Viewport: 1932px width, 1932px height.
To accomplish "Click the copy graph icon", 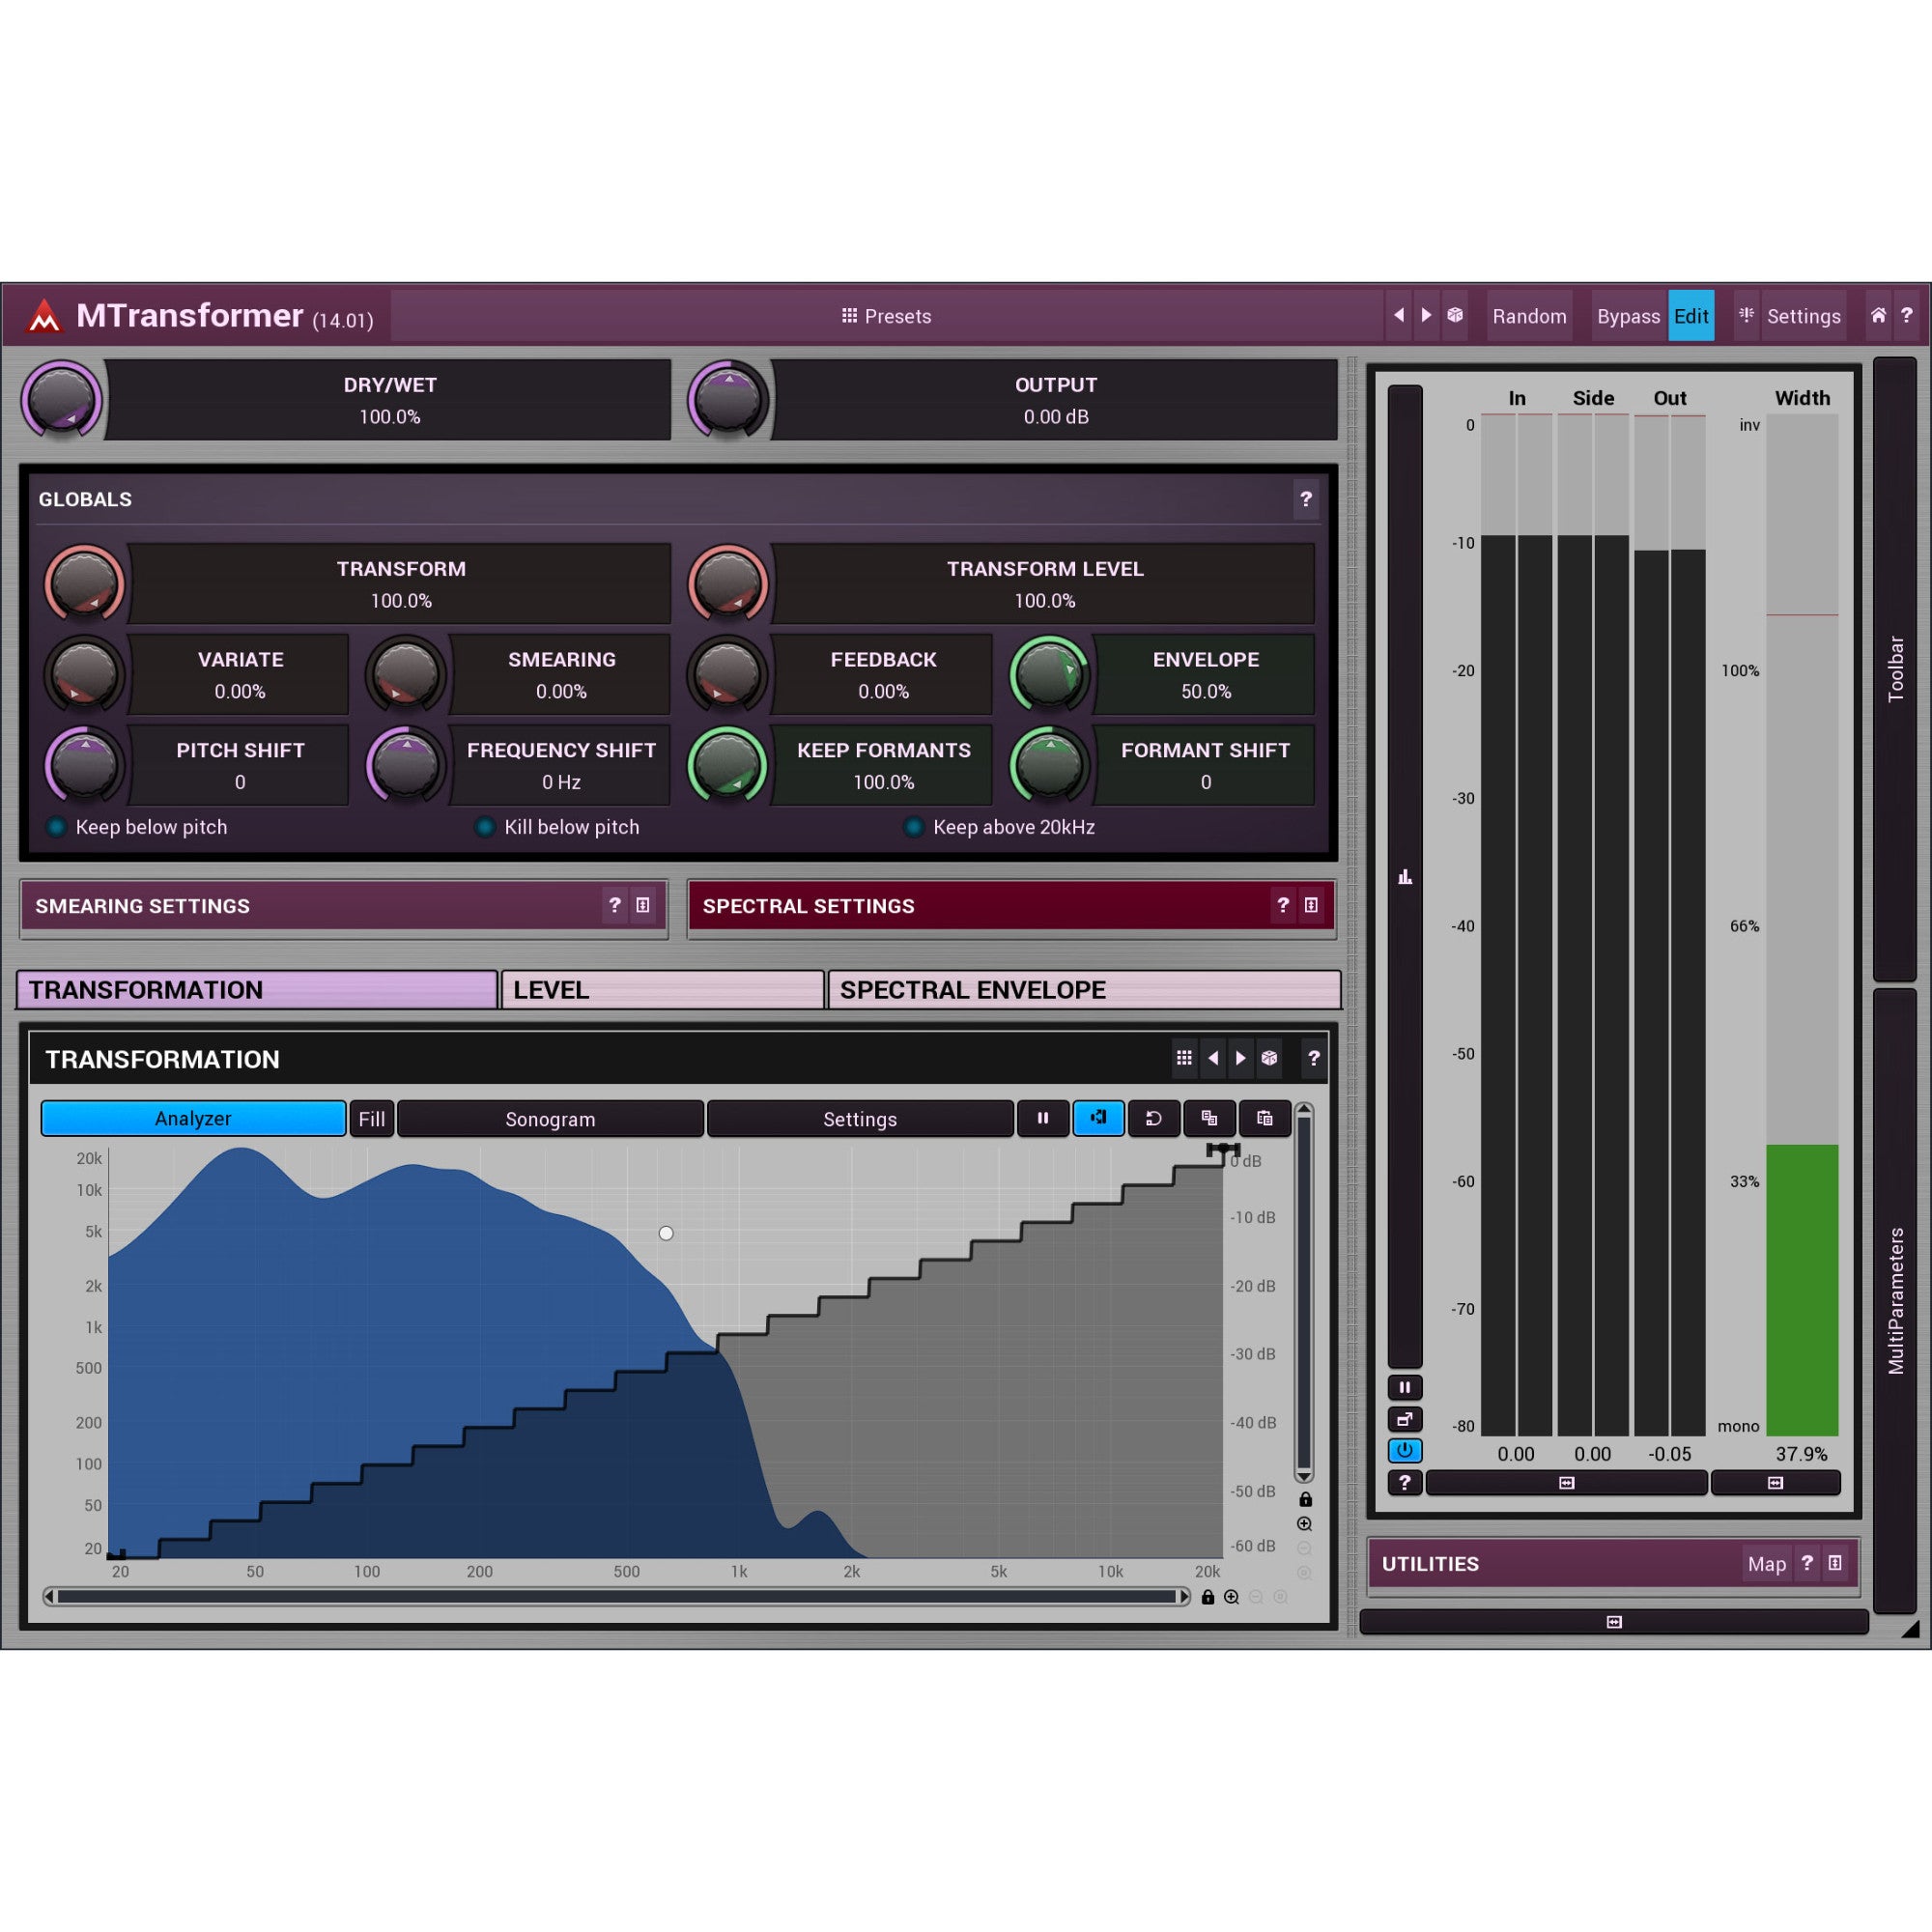I will 1209,1118.
